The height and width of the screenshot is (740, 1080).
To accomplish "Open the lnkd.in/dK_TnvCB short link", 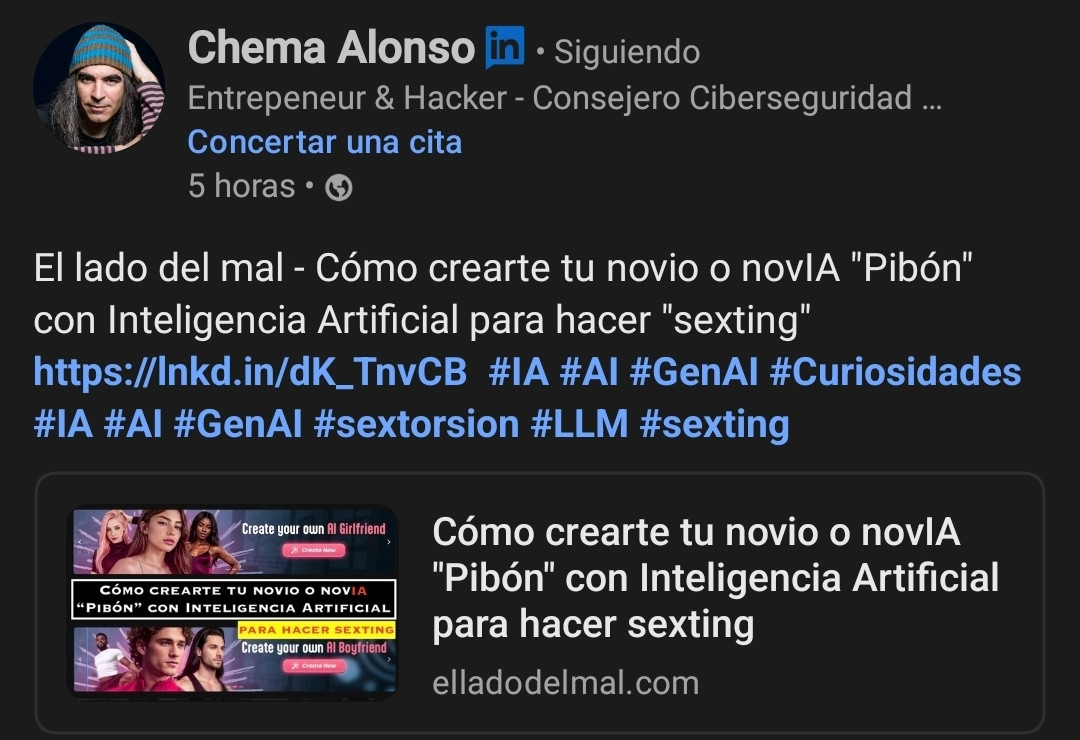I will 250,373.
